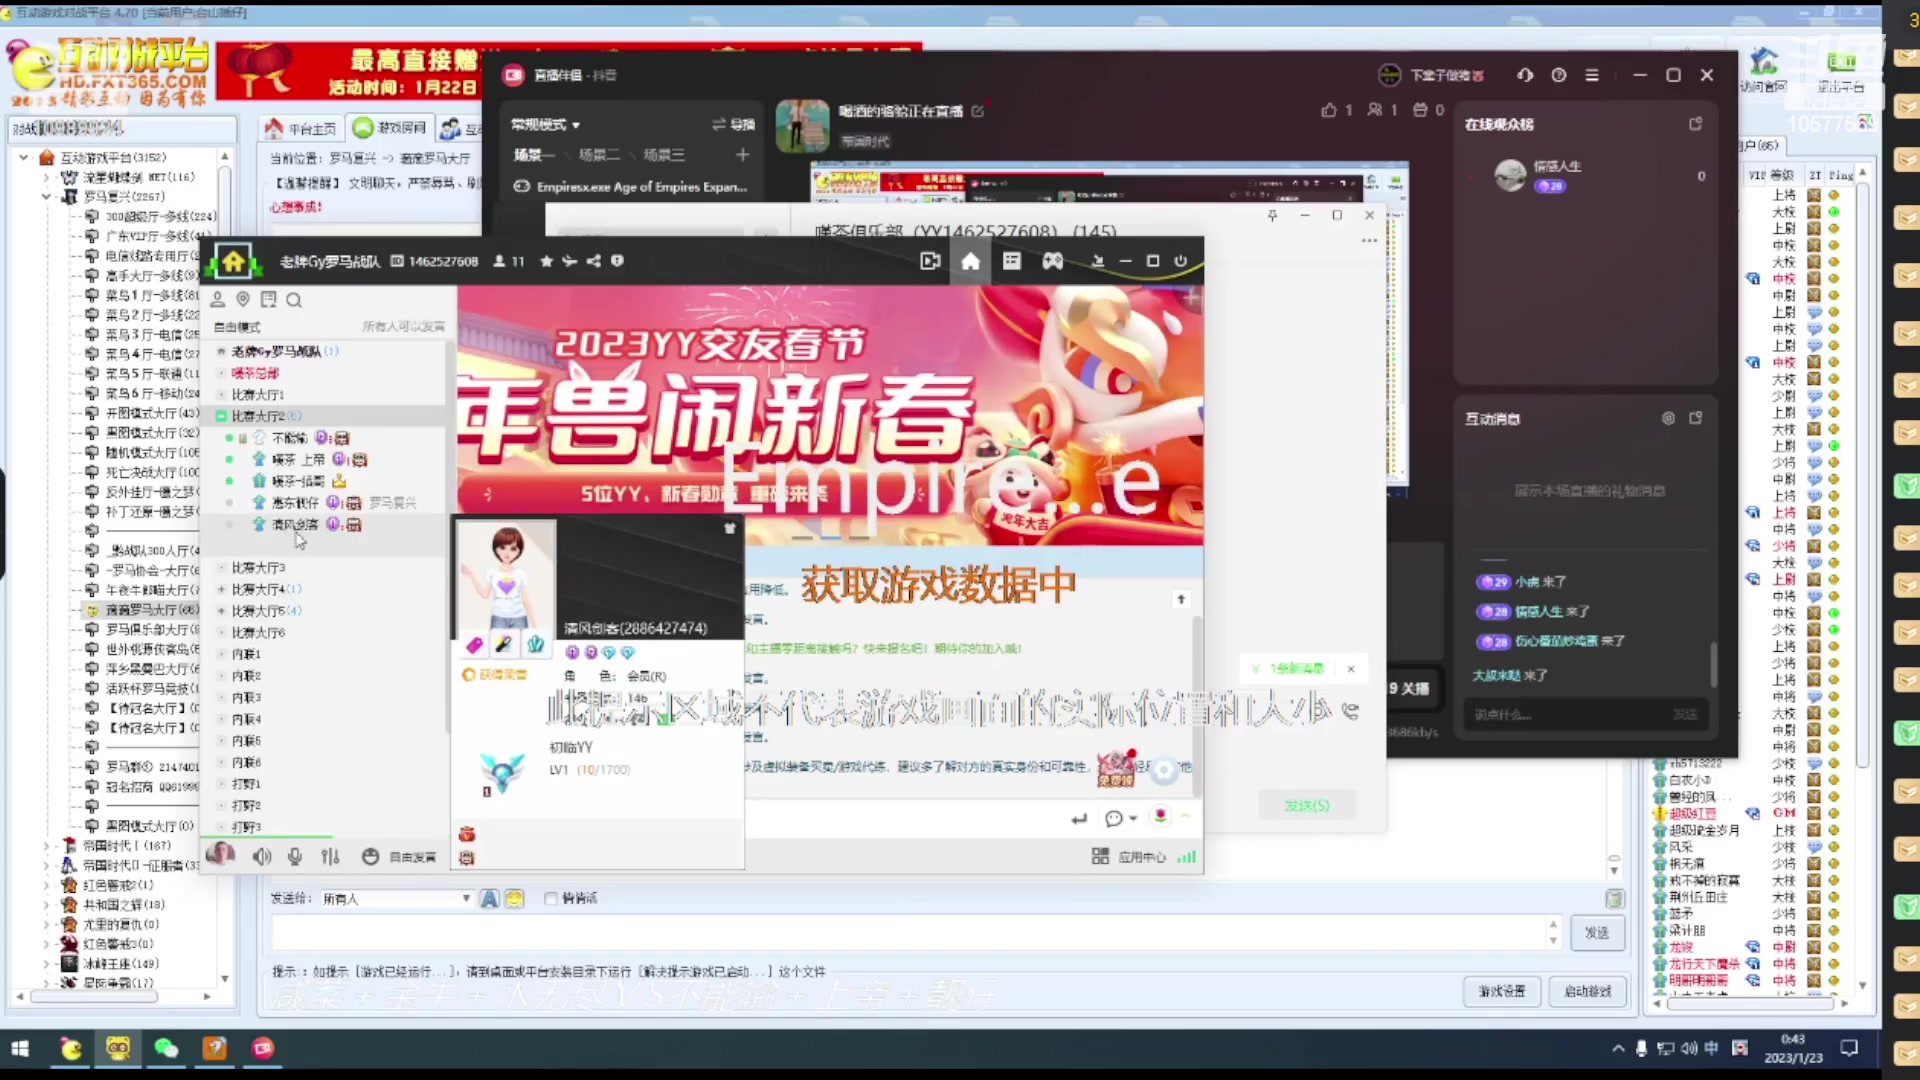Open the WeChat icon in taskbar
The height and width of the screenshot is (1080, 1920).
[x=166, y=1048]
